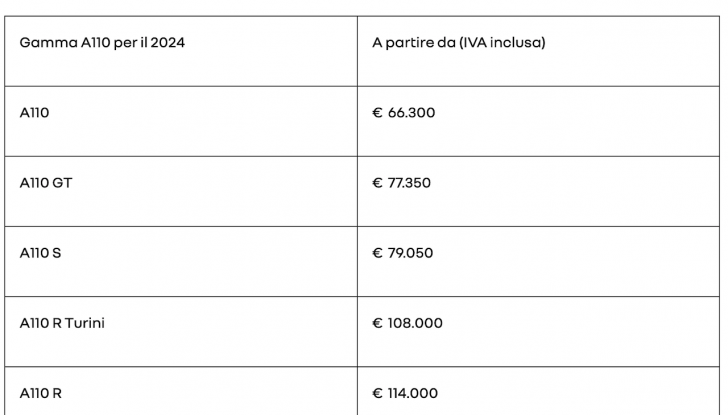The height and width of the screenshot is (415, 728).
Task: Click the euro symbol before 66.300
Action: (377, 113)
